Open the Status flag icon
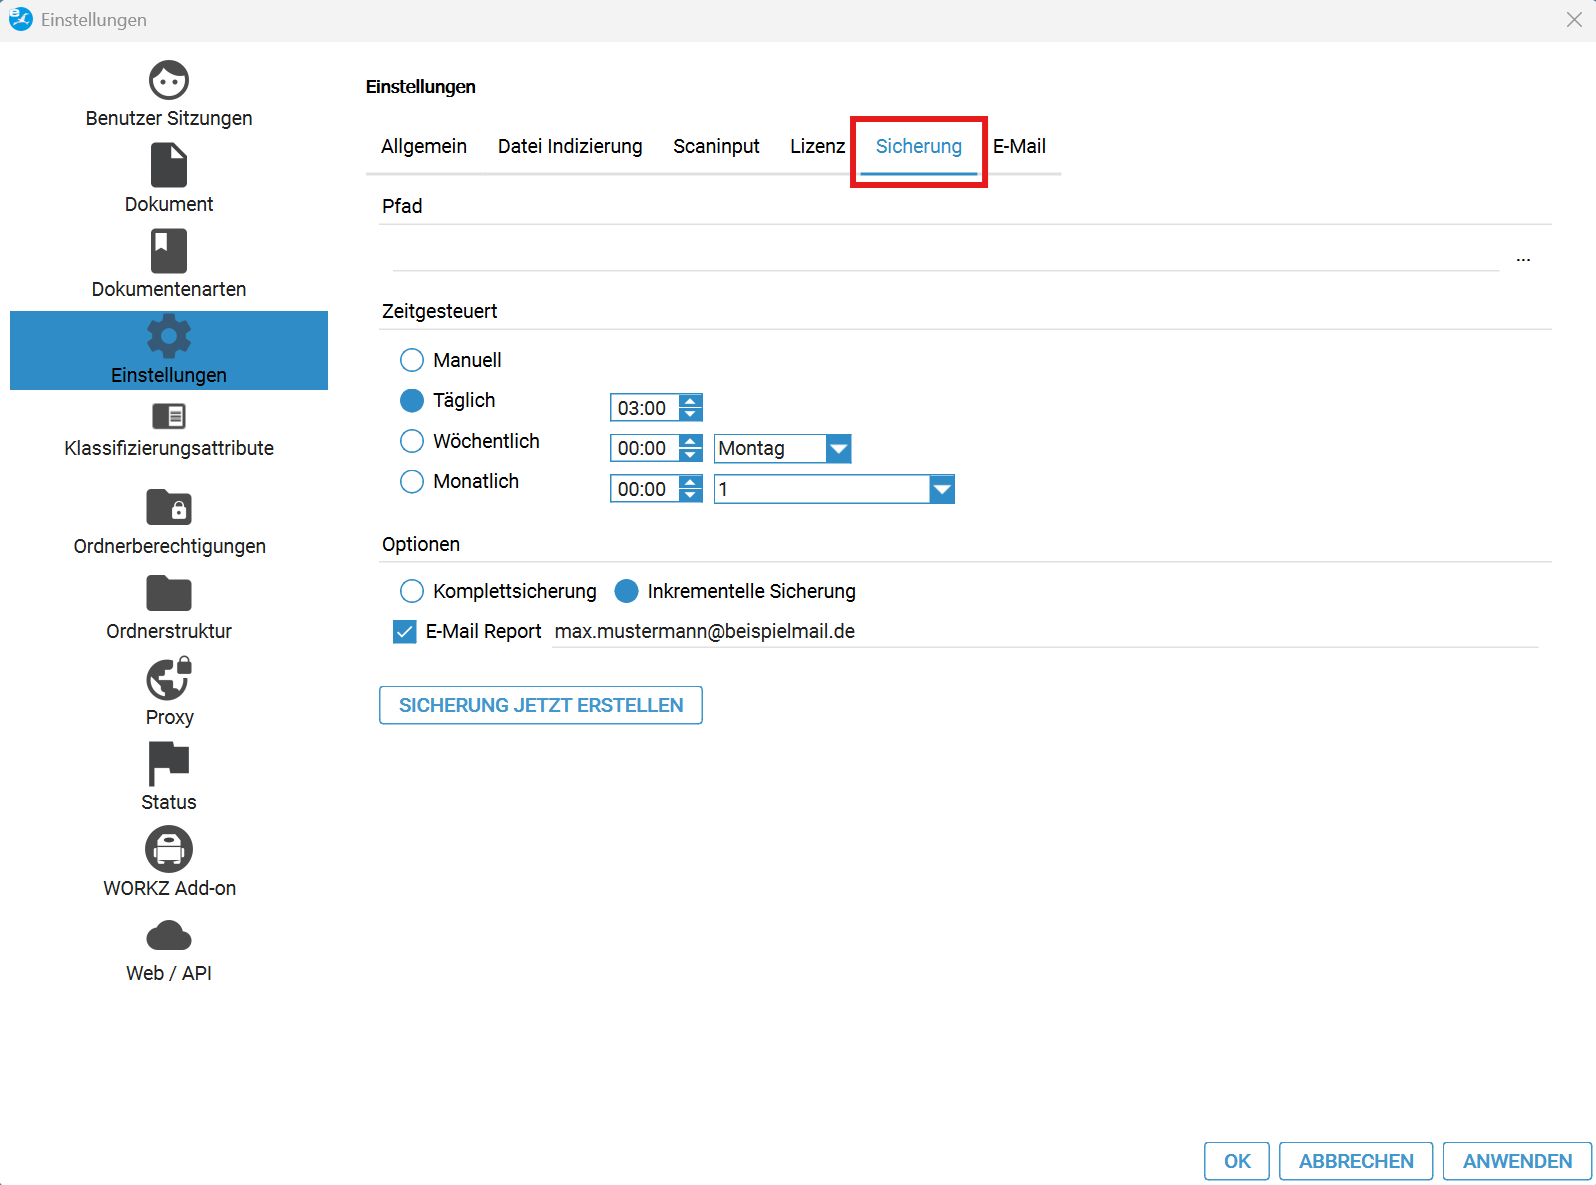Viewport: 1596px width, 1185px height. pos(169,764)
